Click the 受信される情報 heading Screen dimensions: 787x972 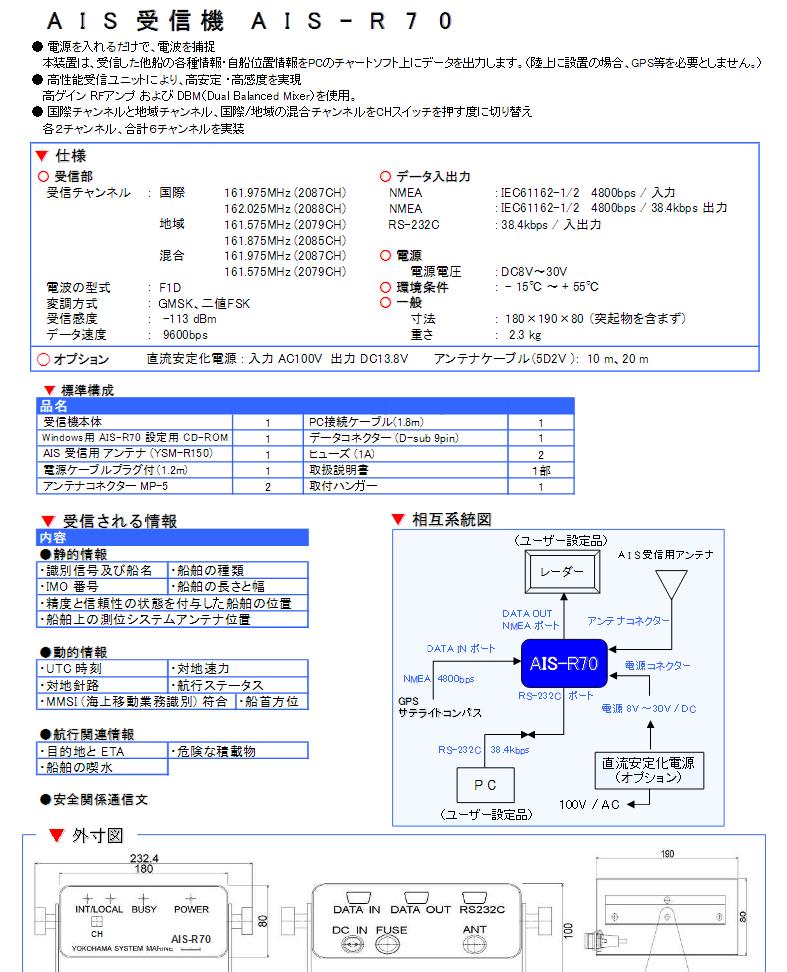[120, 521]
